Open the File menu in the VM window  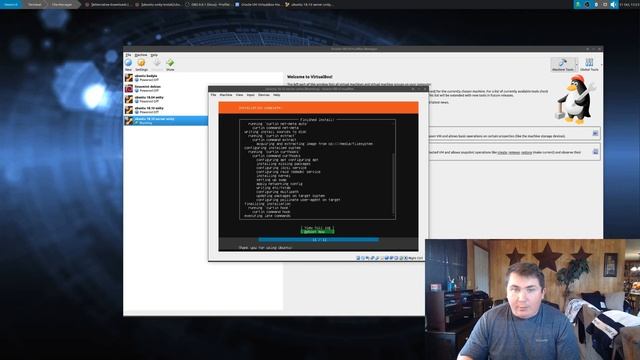213,95
